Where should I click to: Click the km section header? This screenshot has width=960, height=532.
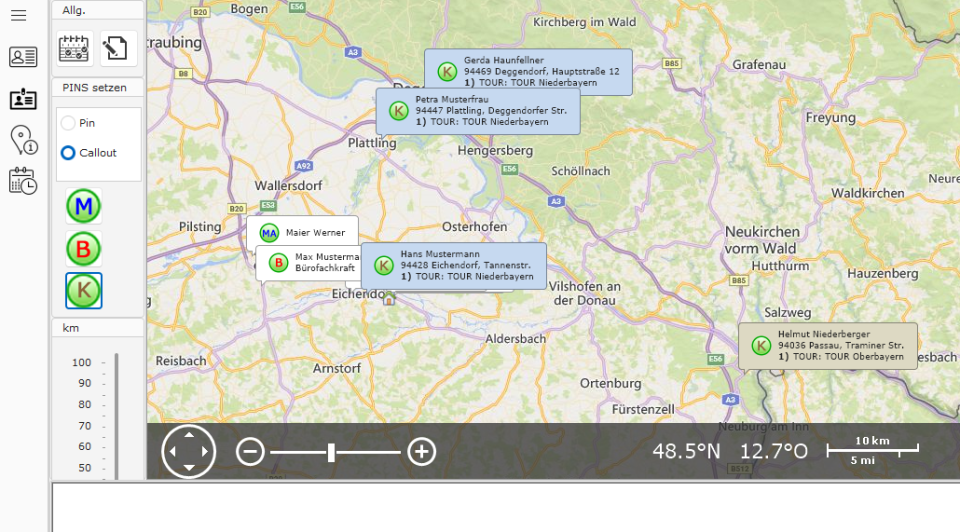[97, 328]
